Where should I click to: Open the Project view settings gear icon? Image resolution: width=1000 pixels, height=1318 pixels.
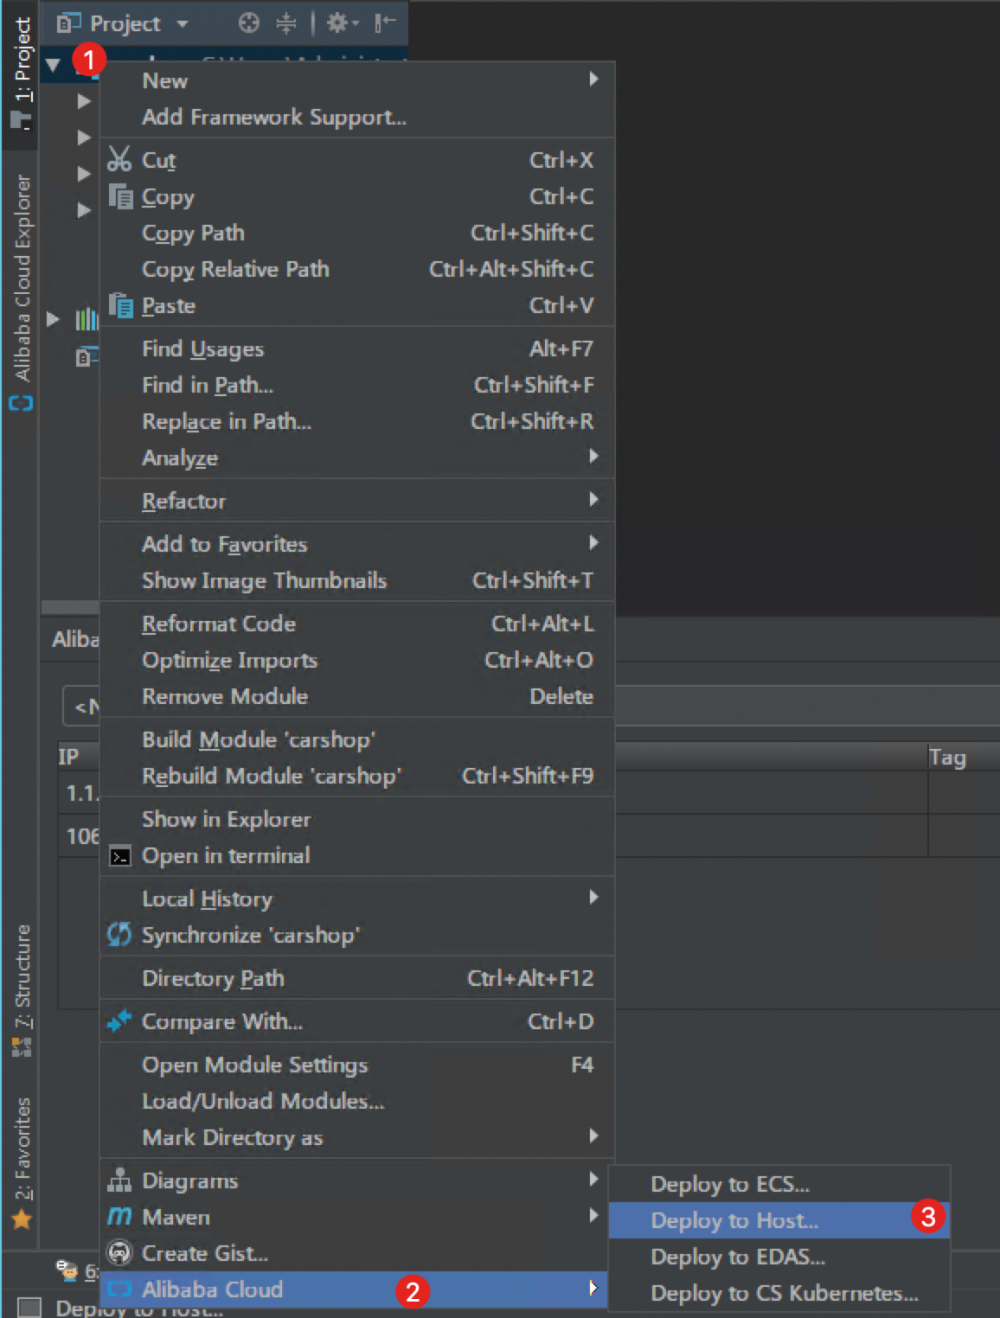tap(336, 23)
